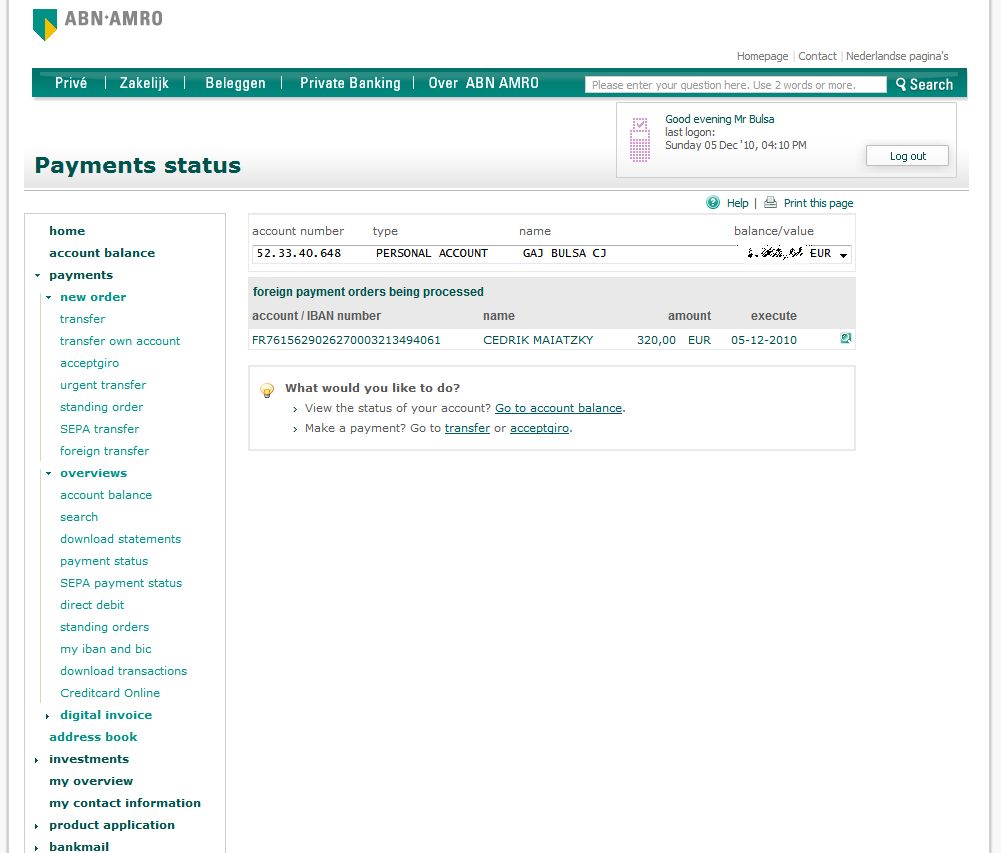Expand the investments menu section
The height and width of the screenshot is (853, 1001).
coord(37,760)
